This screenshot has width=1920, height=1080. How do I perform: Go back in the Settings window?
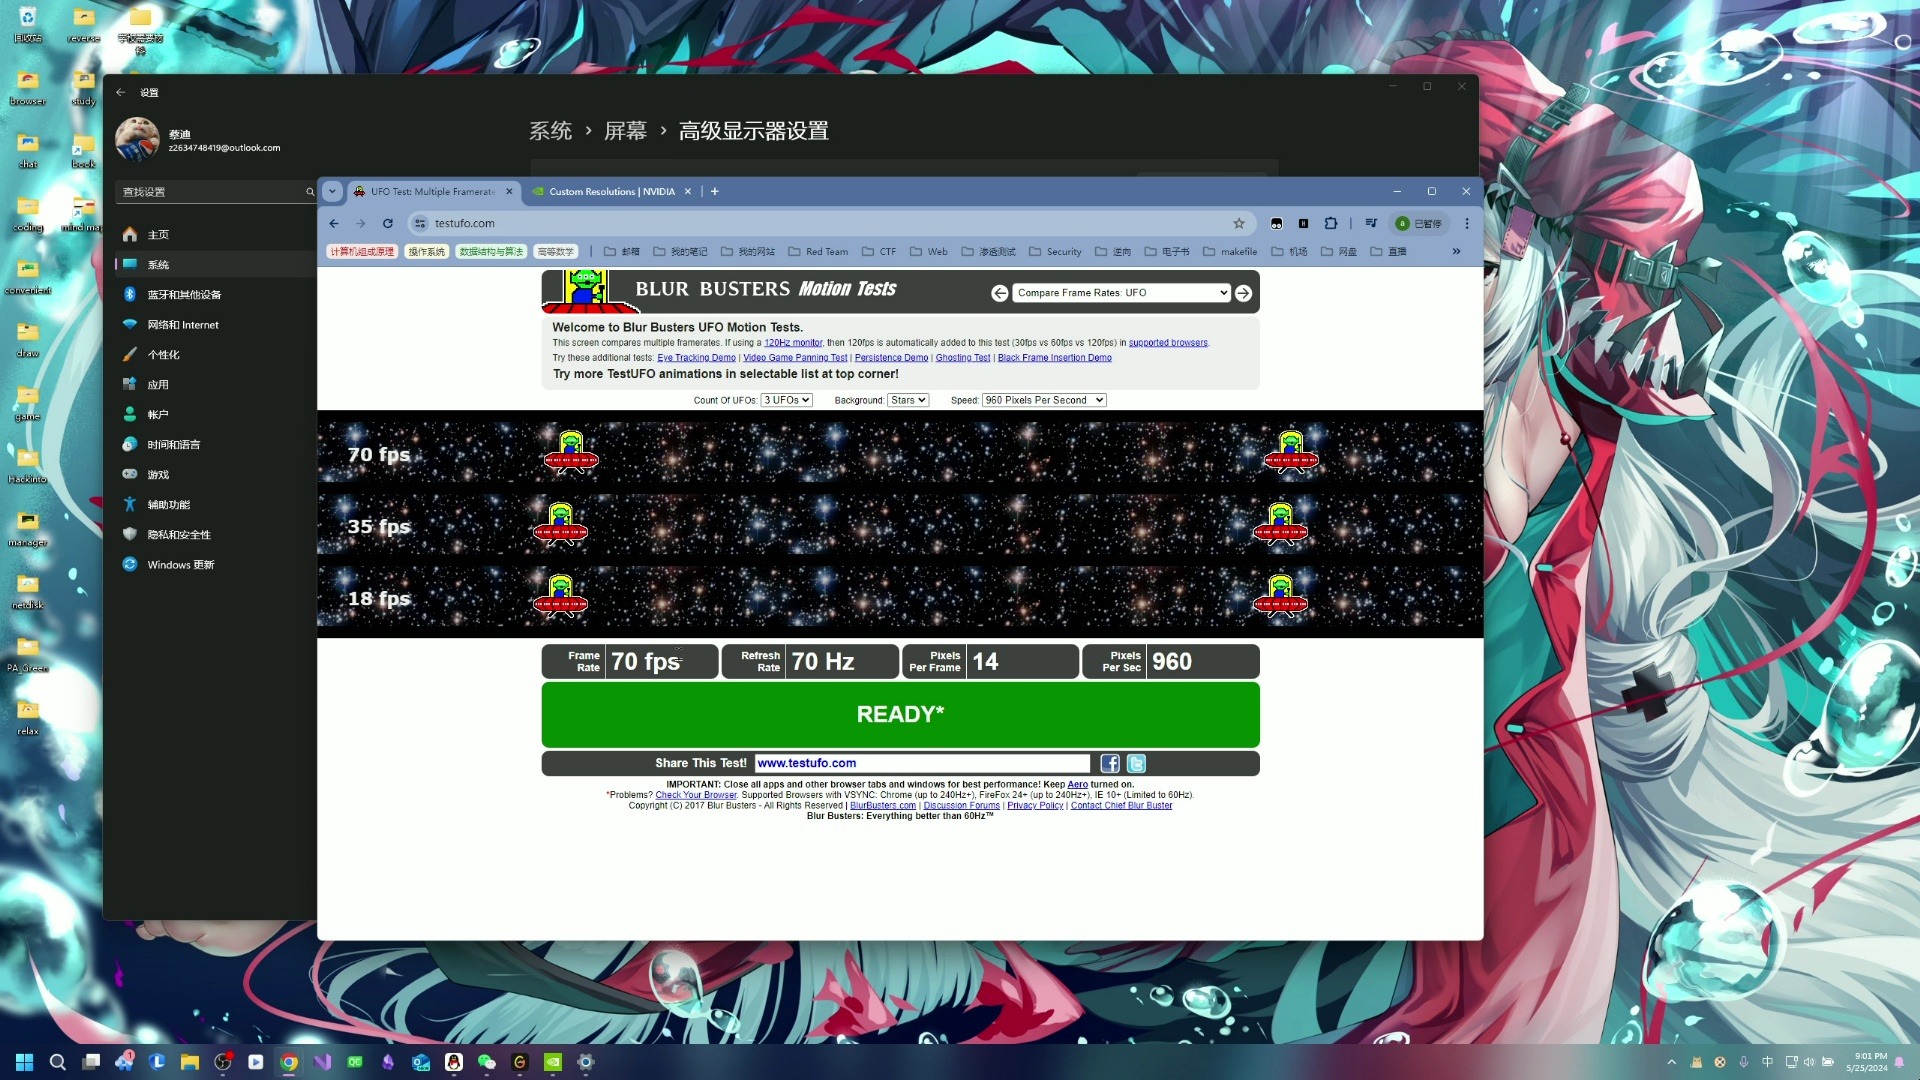(120, 92)
